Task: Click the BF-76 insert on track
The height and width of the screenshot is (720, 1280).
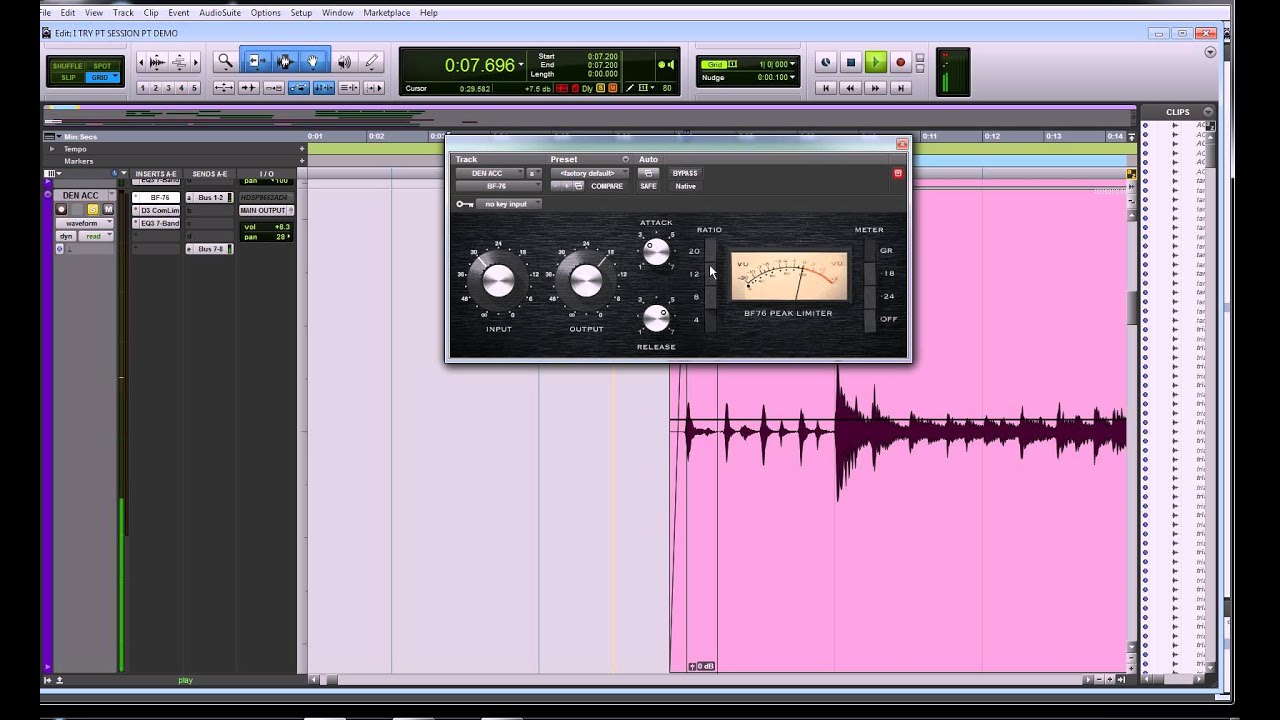Action: click(156, 198)
